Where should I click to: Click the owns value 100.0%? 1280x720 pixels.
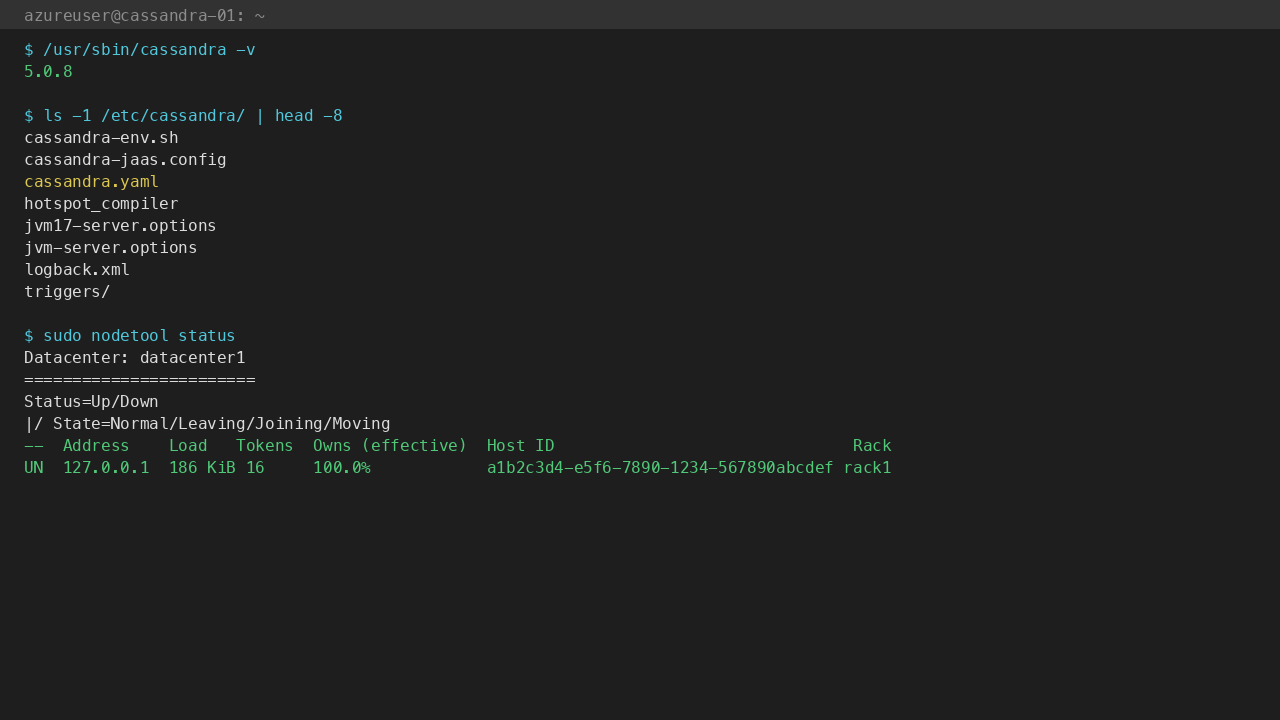[342, 468]
